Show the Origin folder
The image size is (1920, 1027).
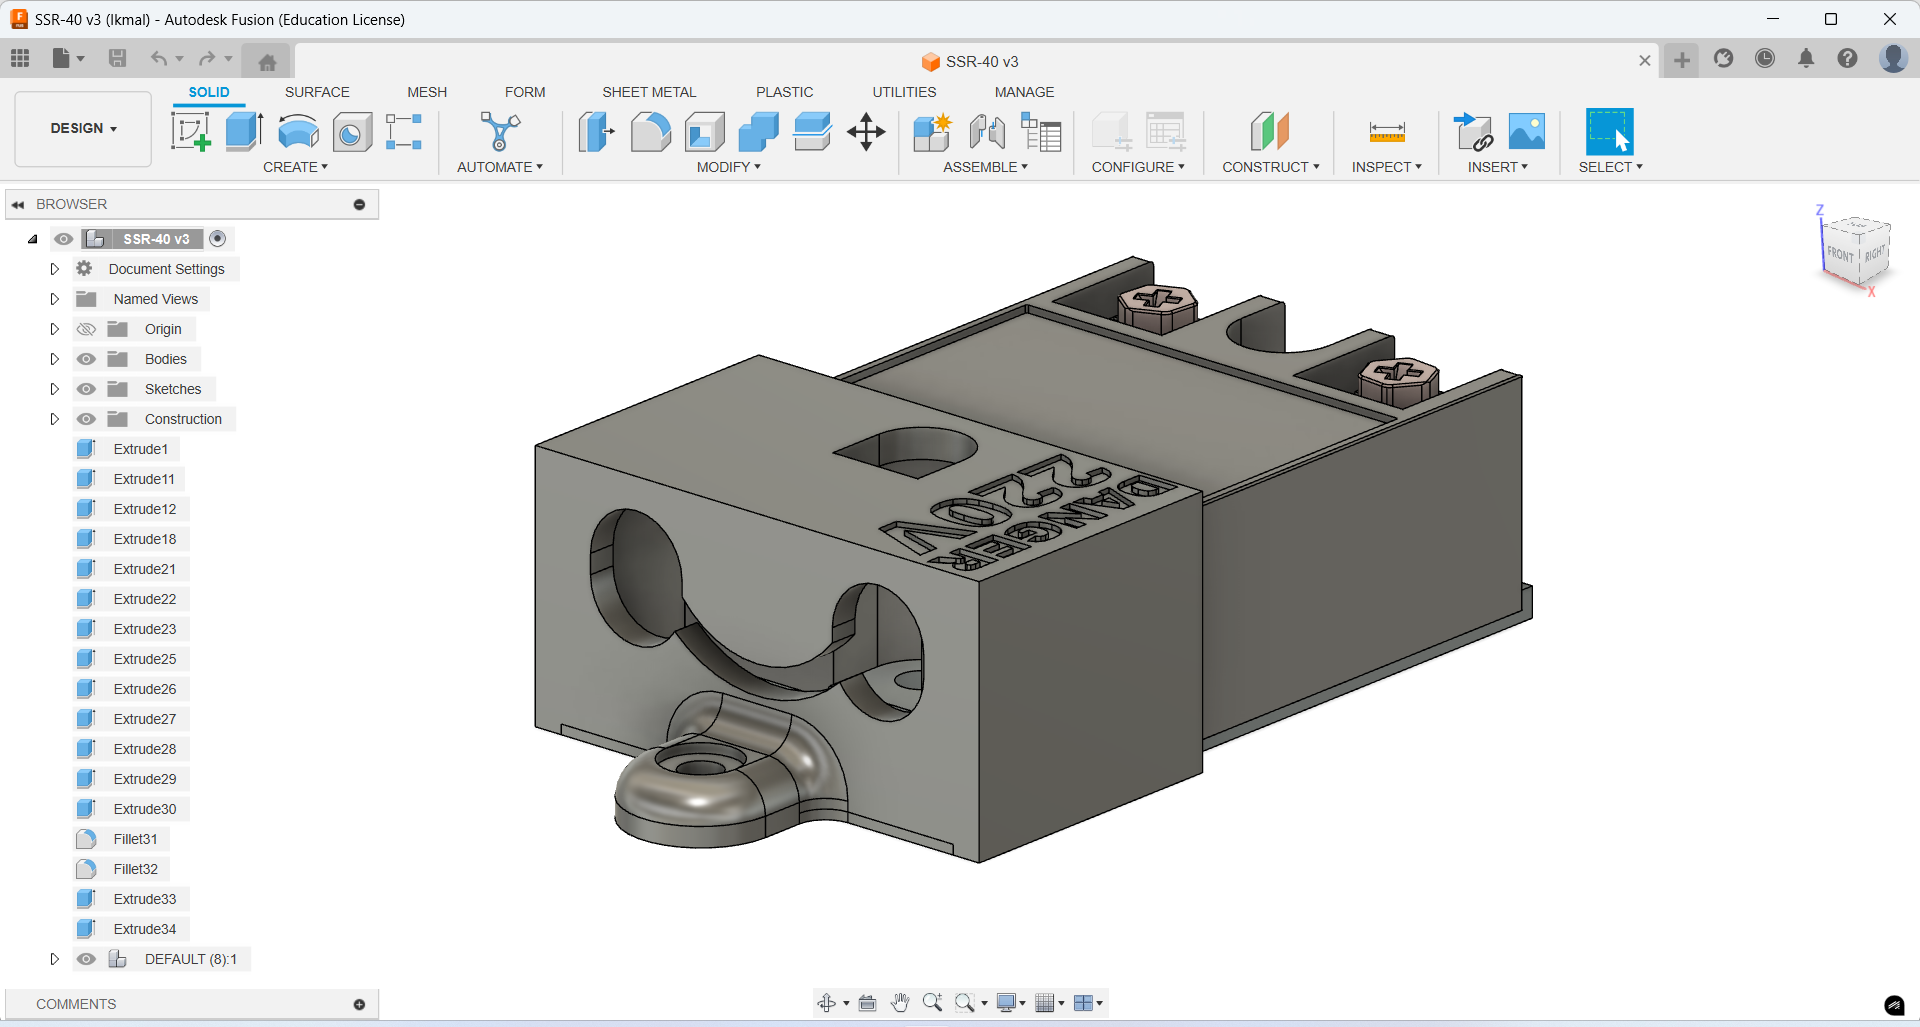tap(87, 328)
